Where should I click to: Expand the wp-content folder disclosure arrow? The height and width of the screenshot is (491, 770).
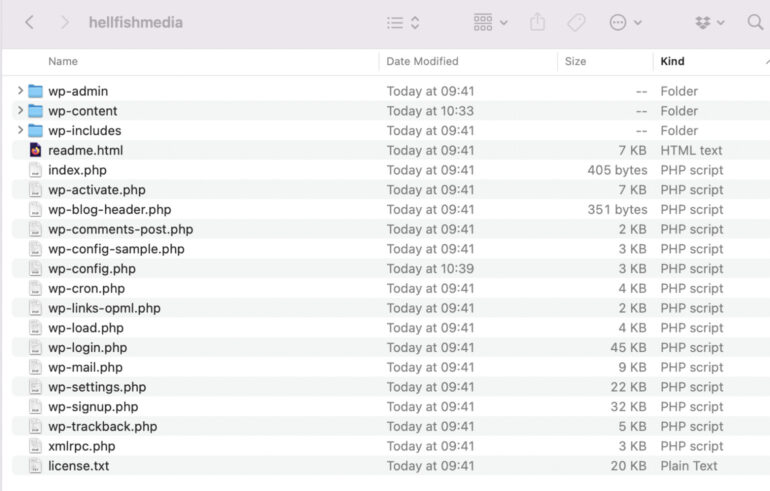tap(20, 111)
